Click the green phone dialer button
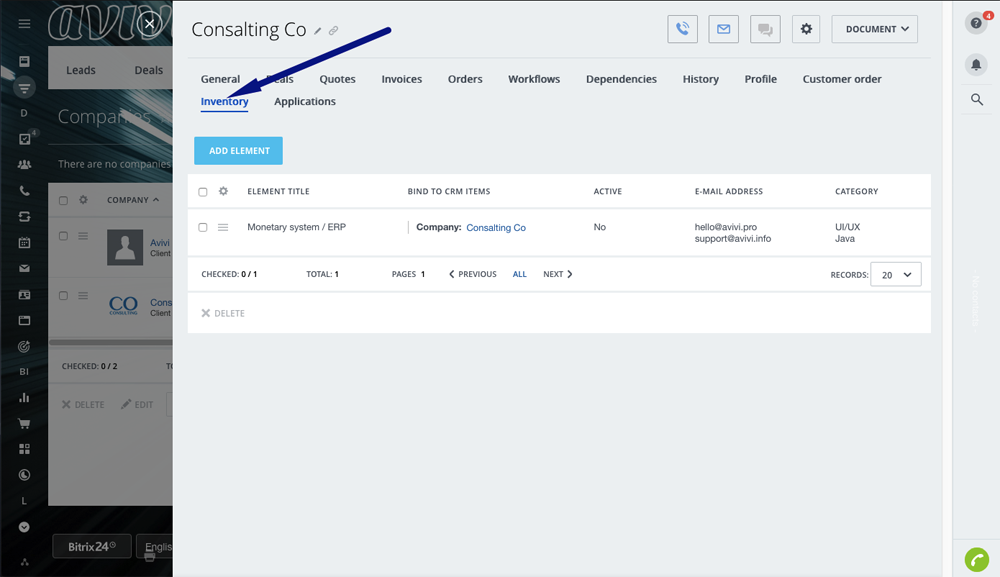 [976, 560]
